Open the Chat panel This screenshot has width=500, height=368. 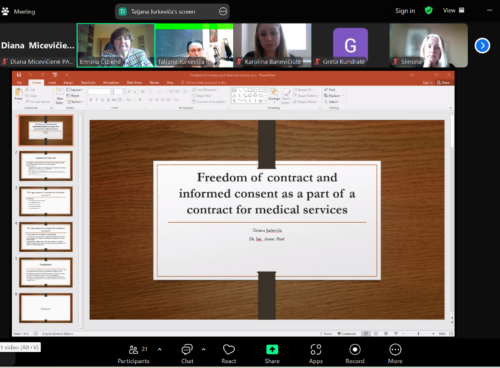[x=187, y=354]
